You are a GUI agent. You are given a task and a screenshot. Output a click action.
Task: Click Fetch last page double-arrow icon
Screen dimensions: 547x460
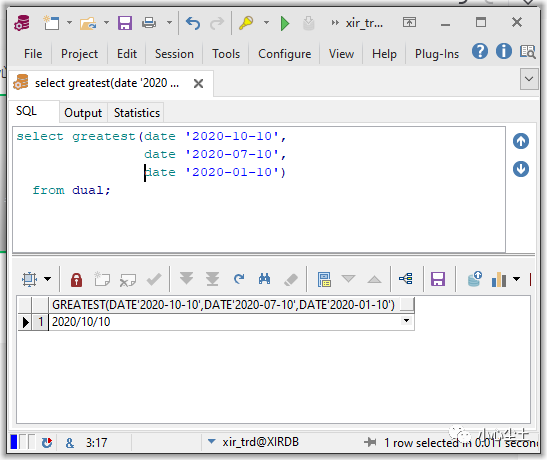click(212, 279)
